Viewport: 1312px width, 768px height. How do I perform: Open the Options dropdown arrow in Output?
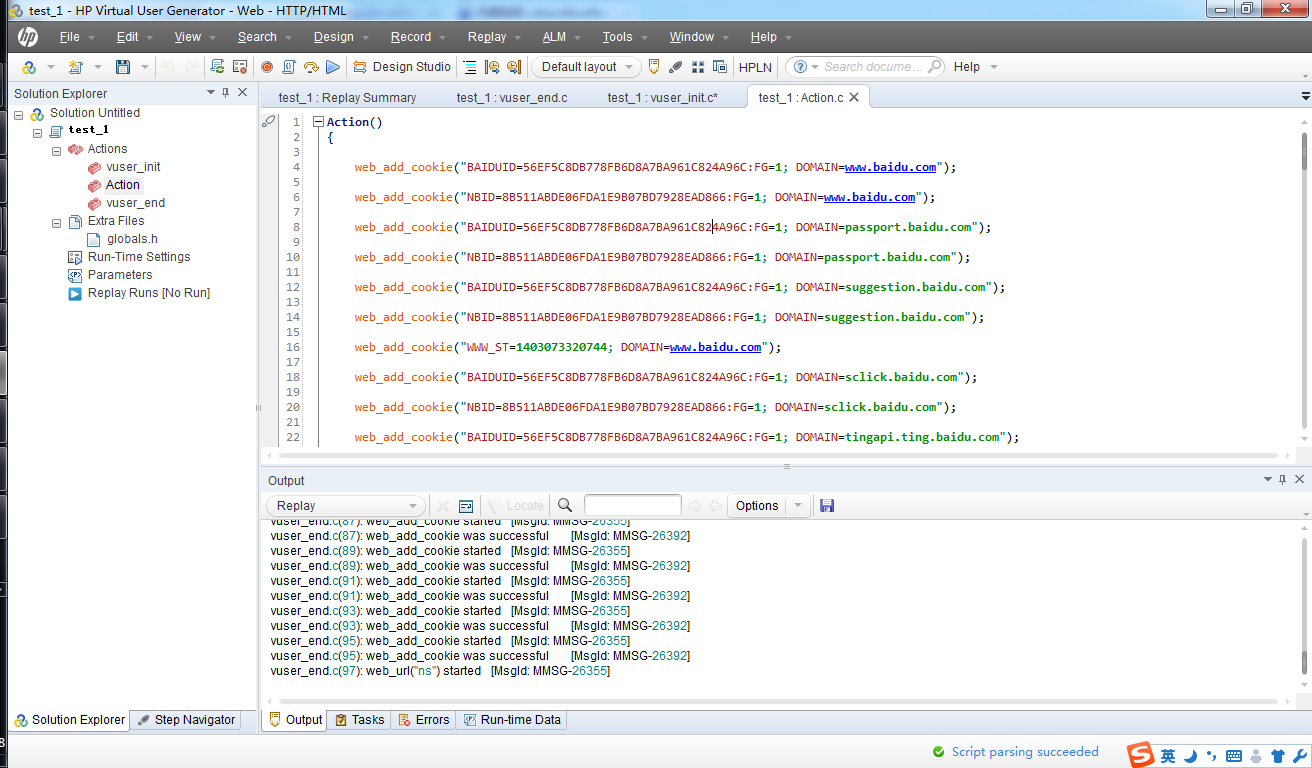(x=797, y=506)
